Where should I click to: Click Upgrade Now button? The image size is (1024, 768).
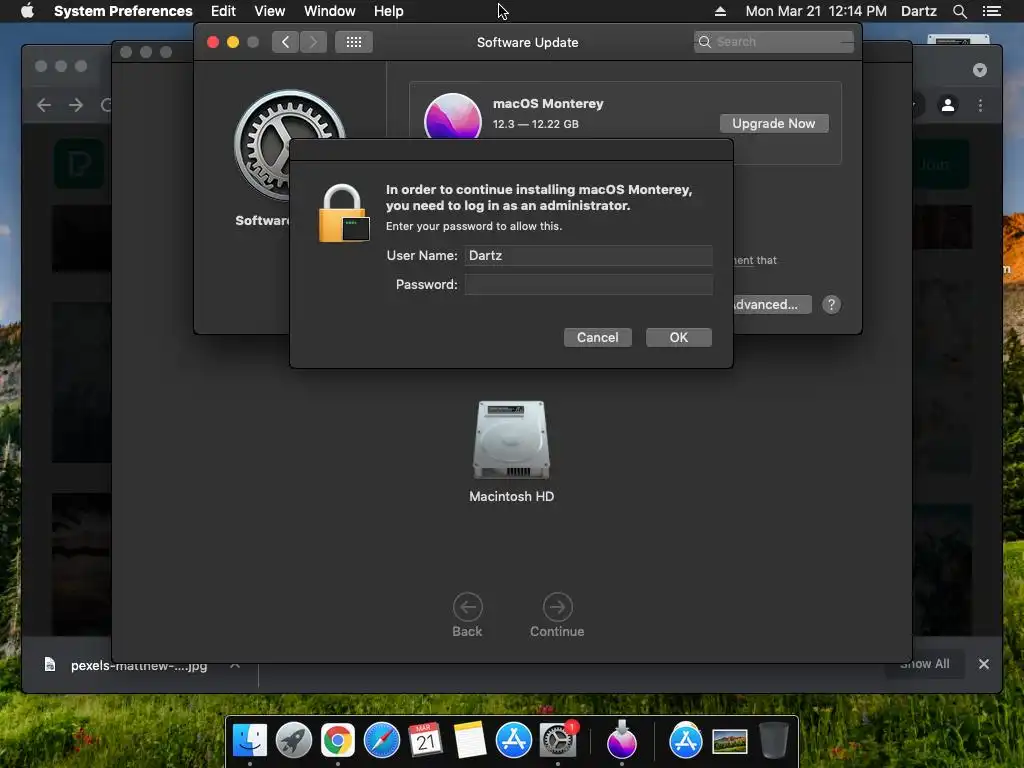pyautogui.click(x=774, y=123)
